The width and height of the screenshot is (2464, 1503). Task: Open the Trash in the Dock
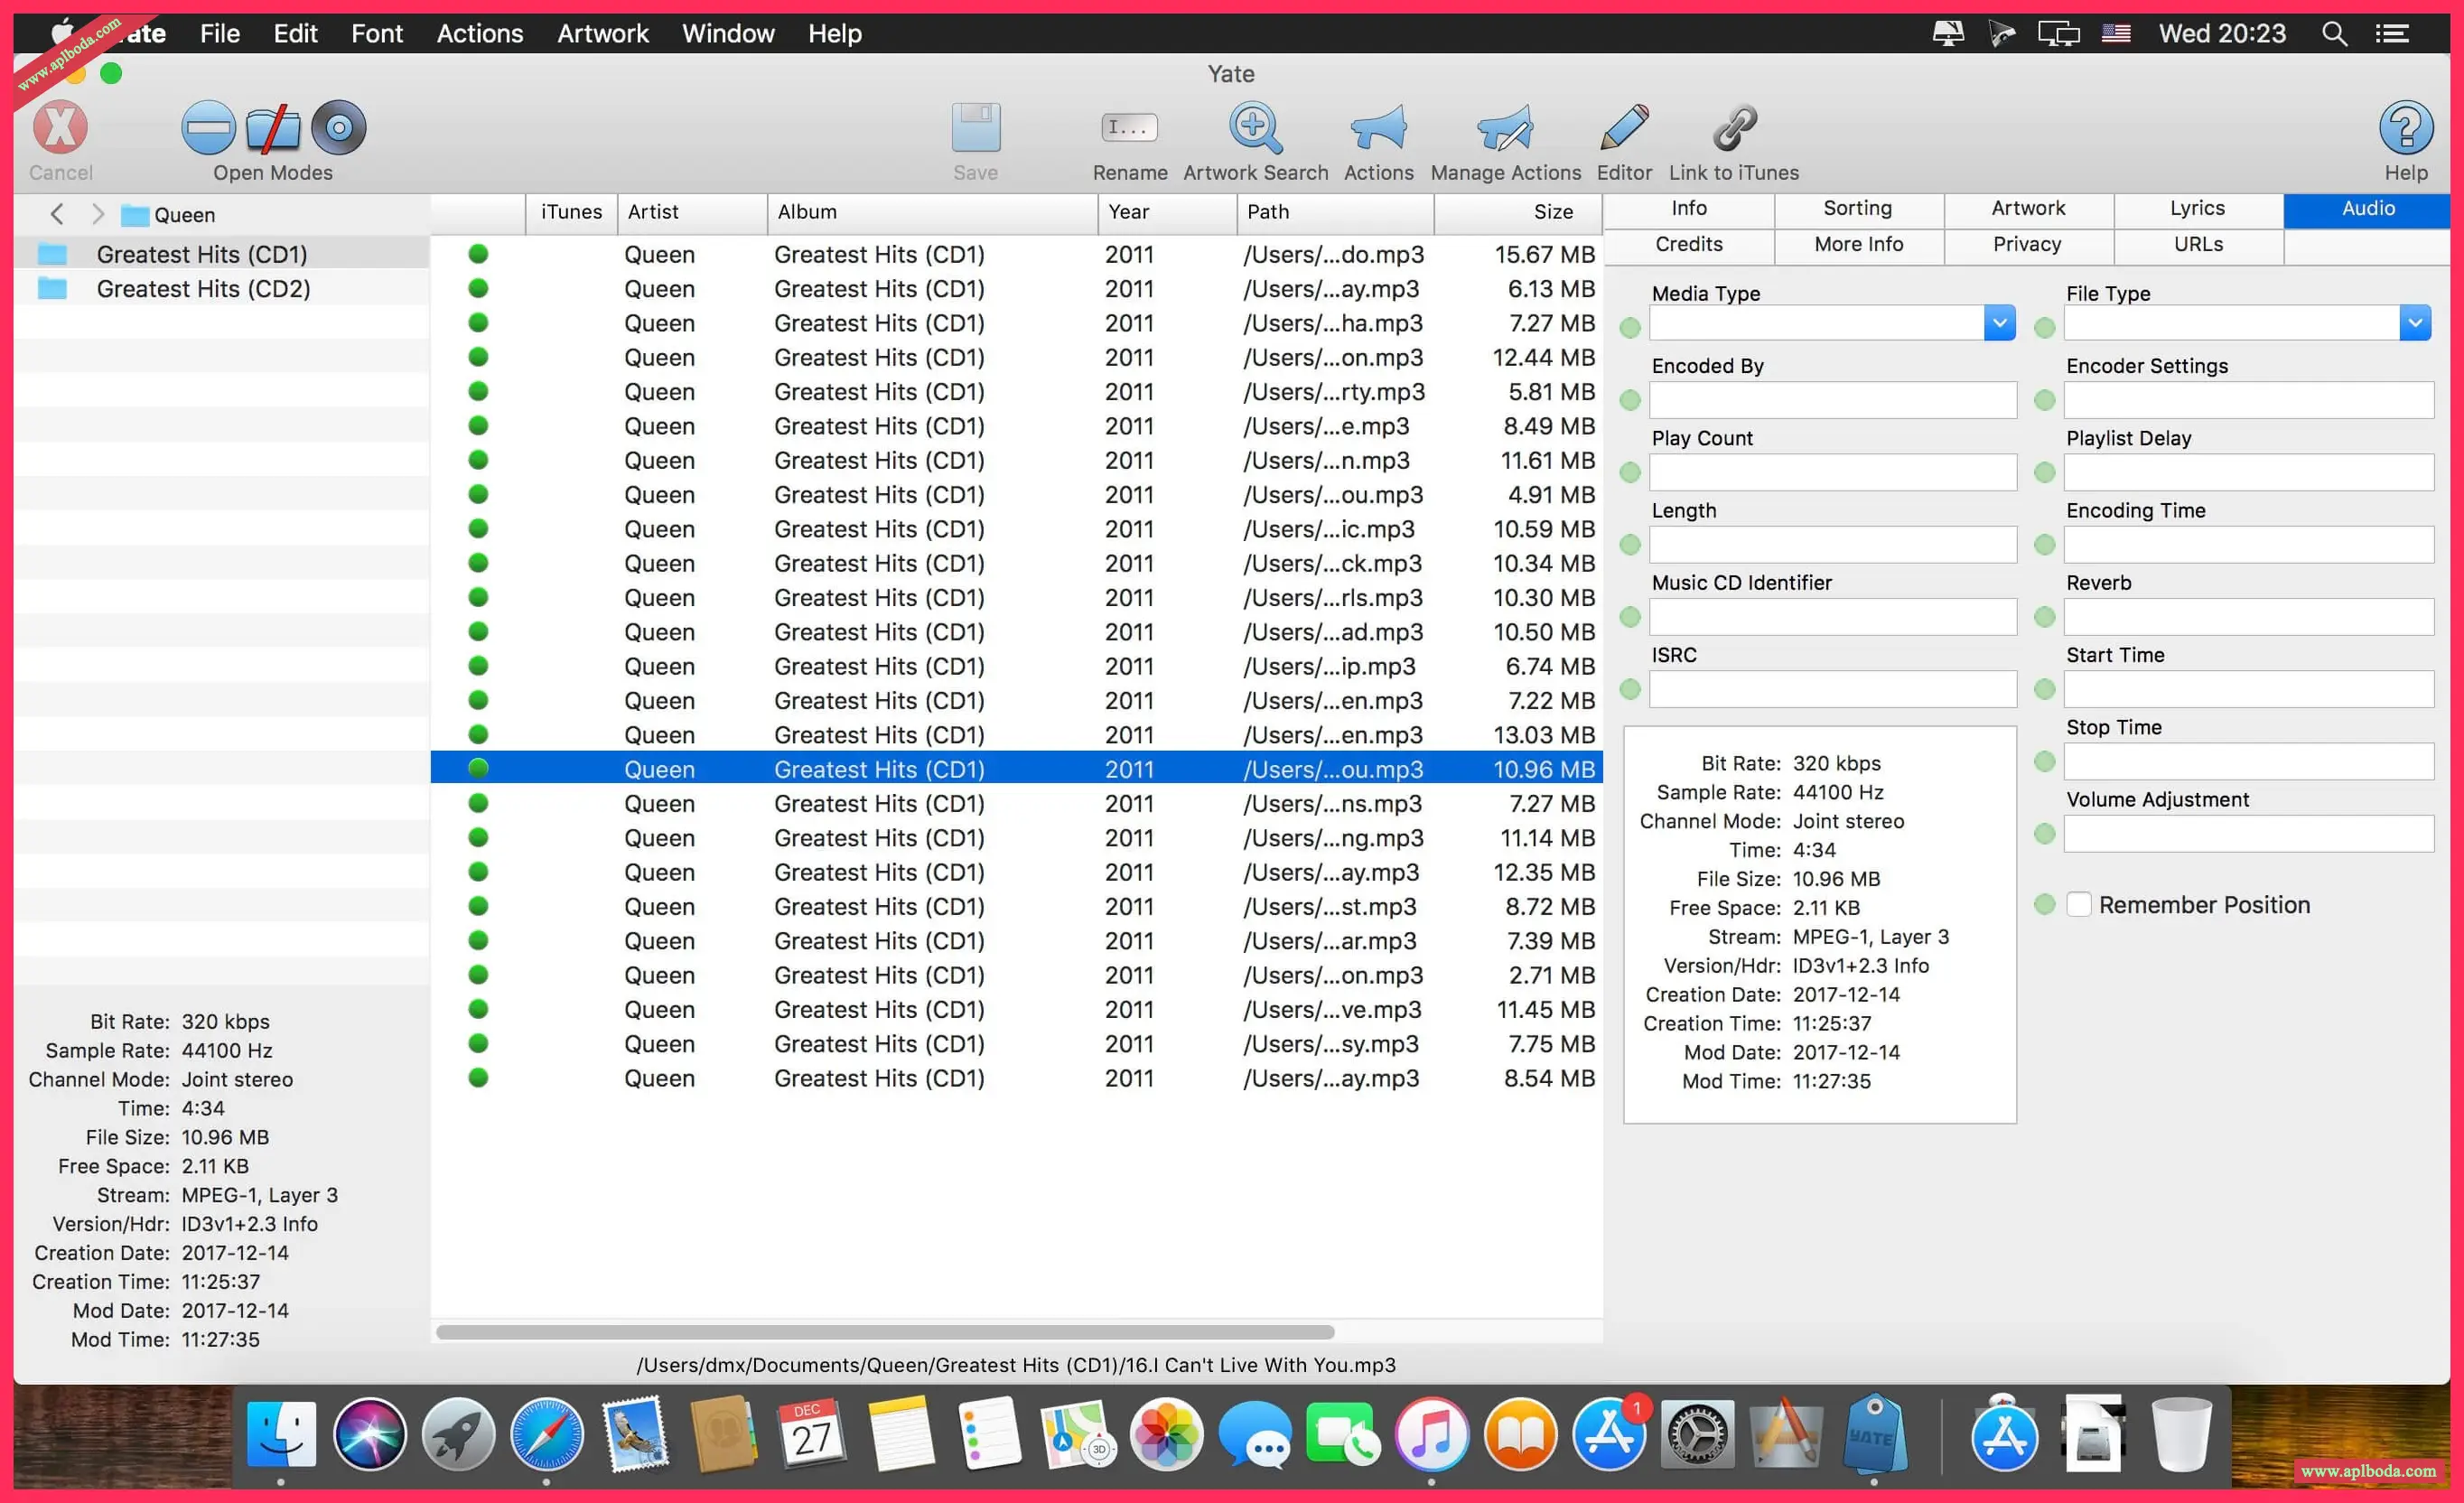[2181, 1433]
